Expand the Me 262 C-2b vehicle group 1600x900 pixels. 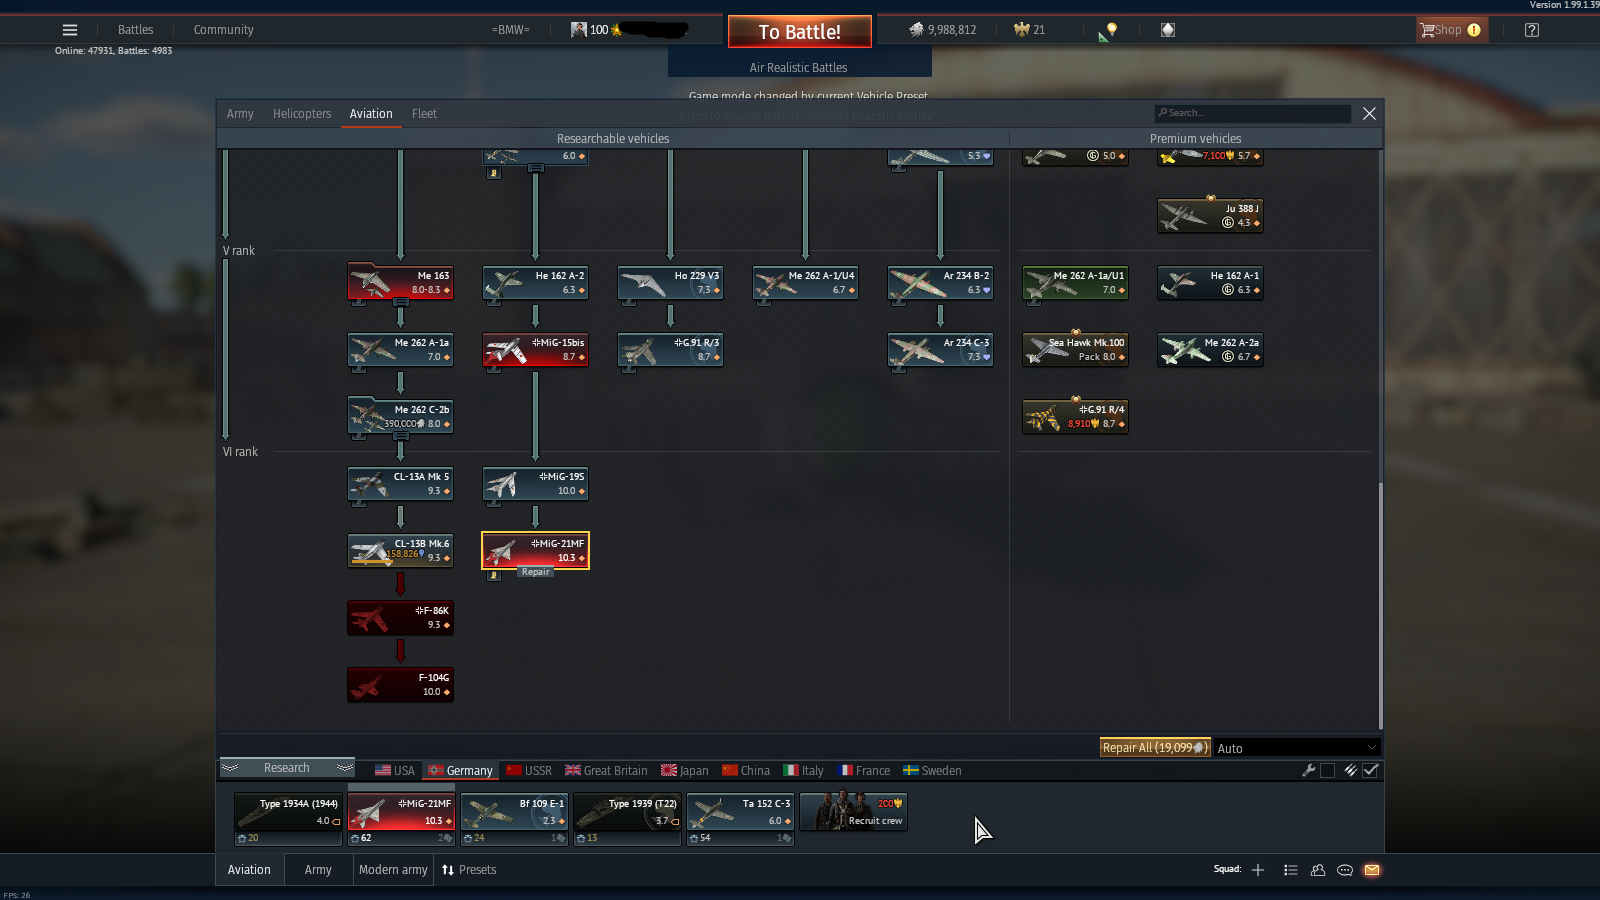[401, 436]
